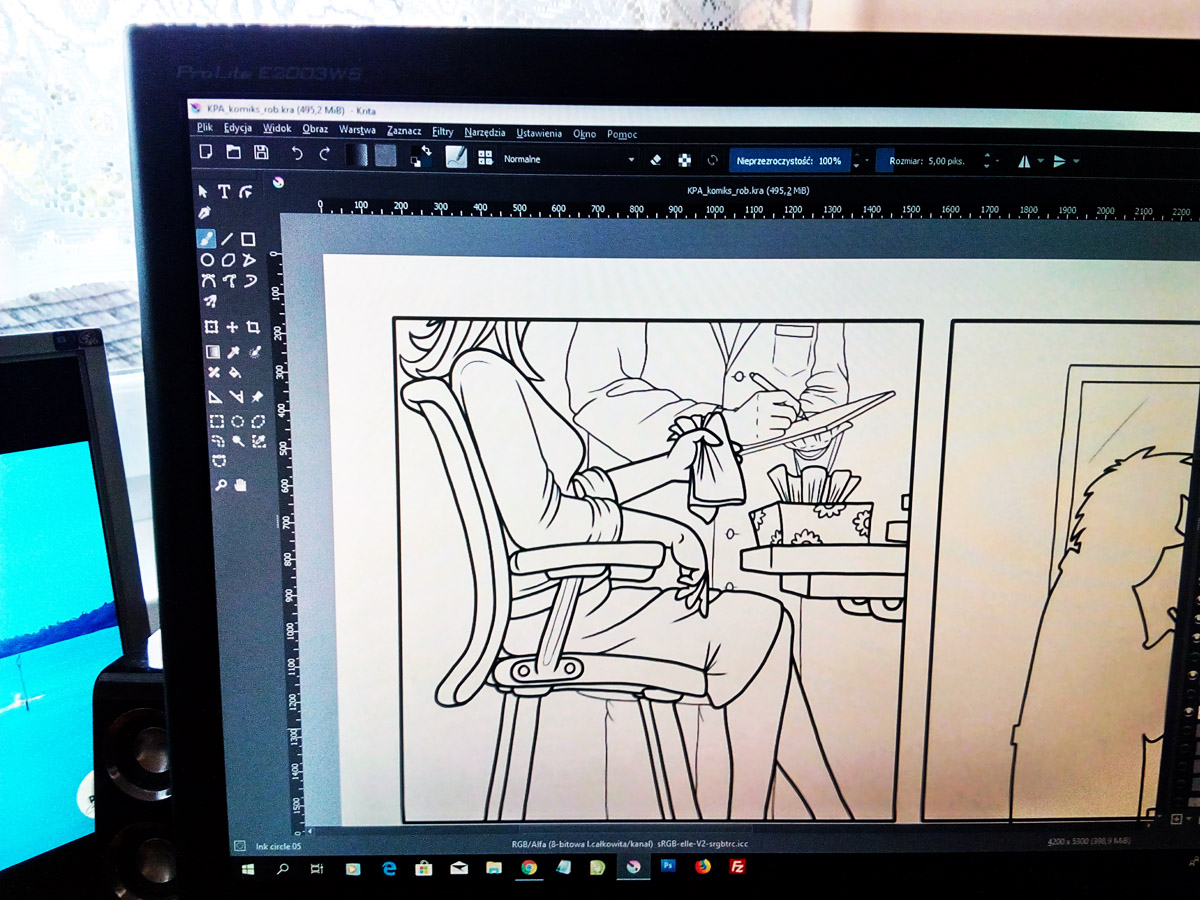This screenshot has width=1200, height=900.
Task: Select the Rectangle shape tool
Action: 248,239
